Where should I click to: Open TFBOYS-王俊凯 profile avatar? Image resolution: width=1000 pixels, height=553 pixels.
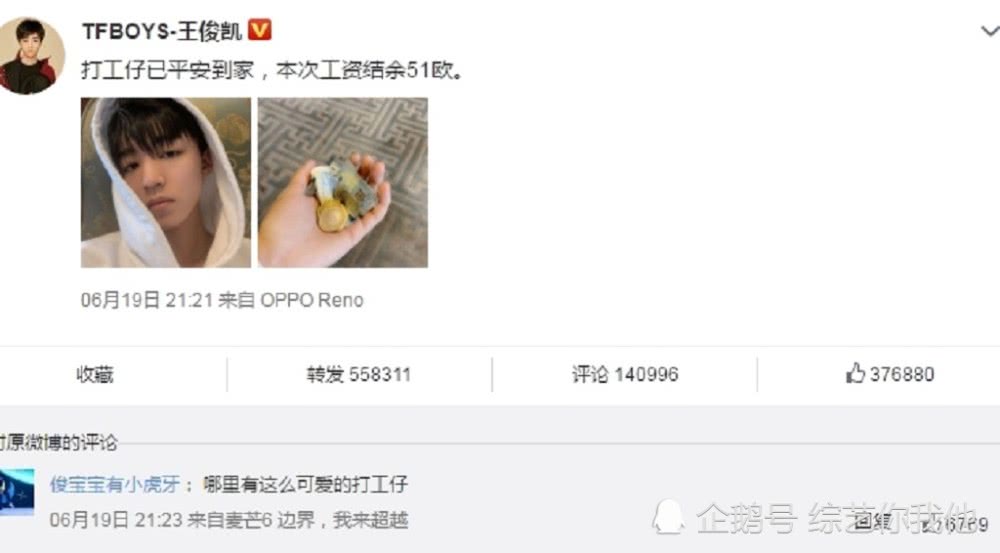click(30, 55)
